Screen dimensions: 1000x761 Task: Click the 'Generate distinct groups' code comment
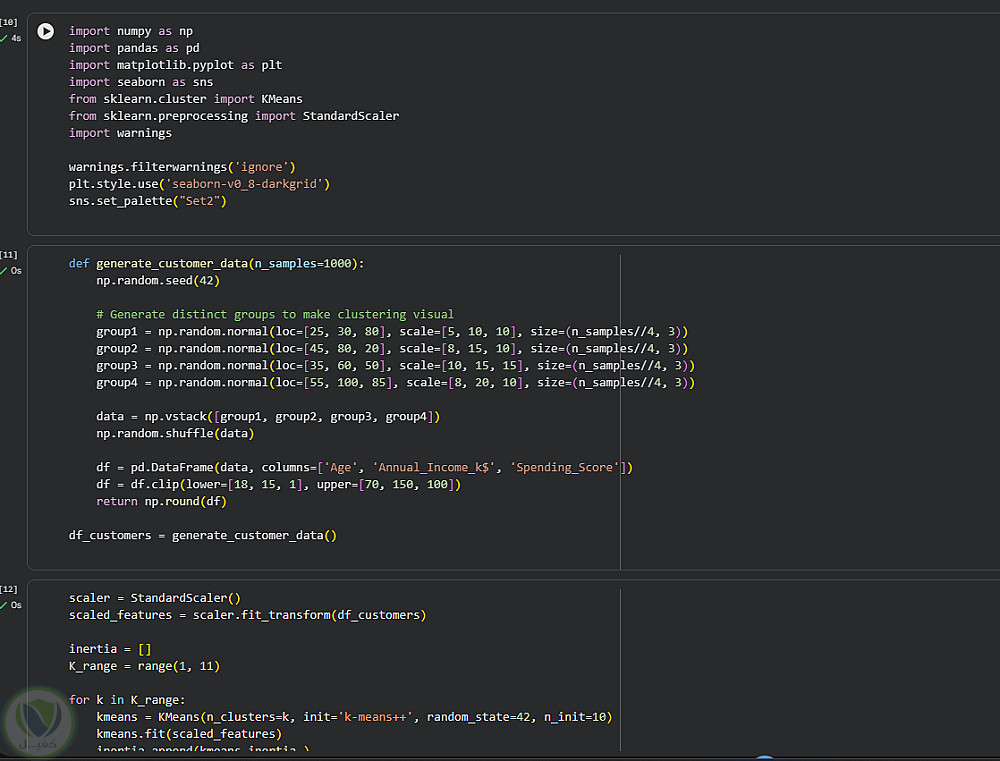[275, 314]
